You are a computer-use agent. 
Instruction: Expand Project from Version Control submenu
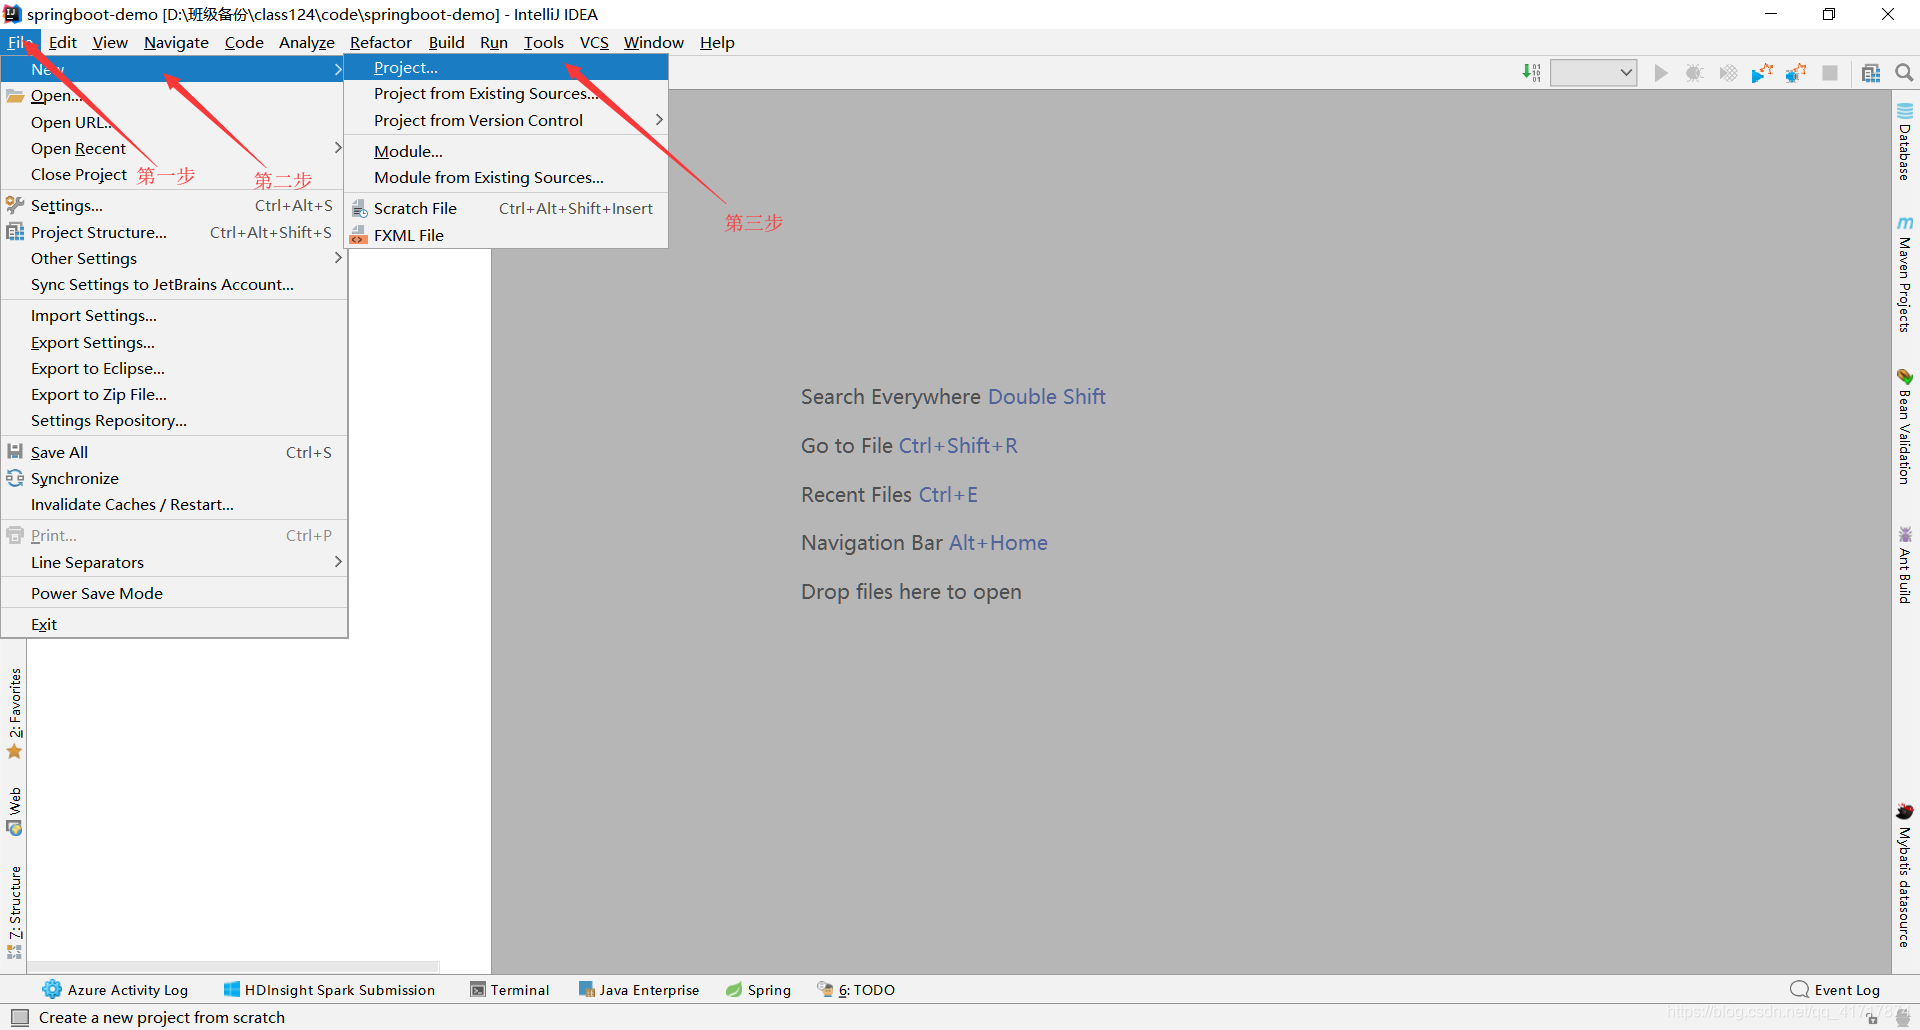click(506, 120)
